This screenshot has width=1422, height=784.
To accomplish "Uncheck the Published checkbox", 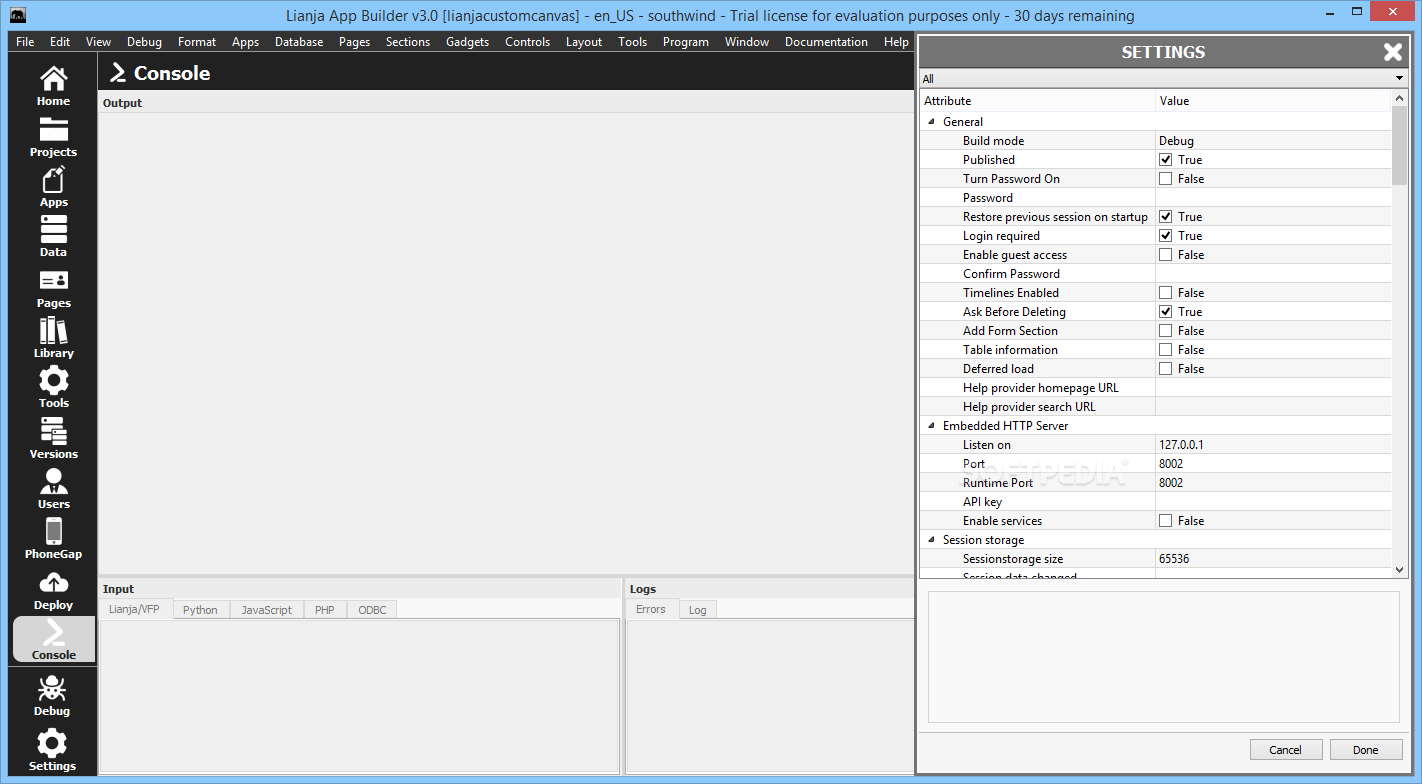I will coord(1165,159).
